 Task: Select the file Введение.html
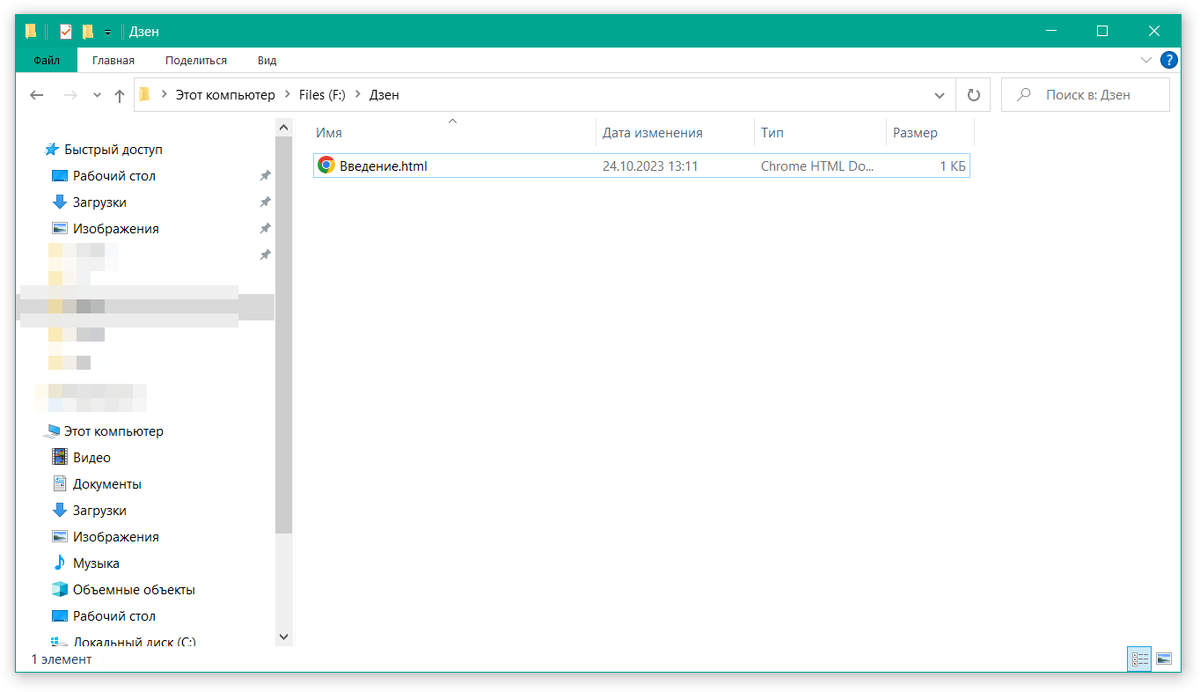pos(642,166)
